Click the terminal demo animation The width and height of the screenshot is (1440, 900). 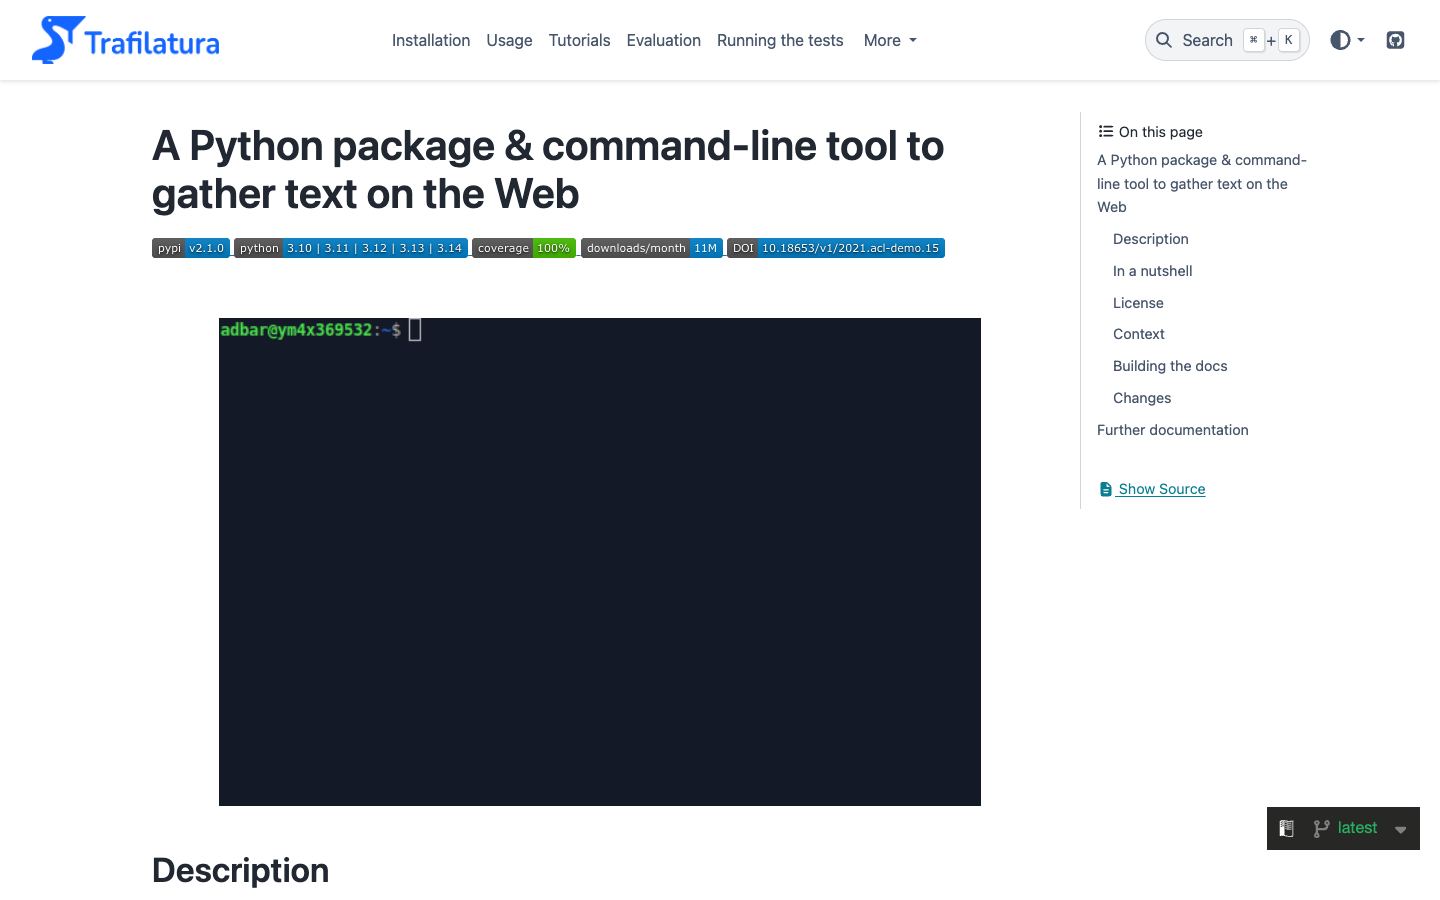click(600, 562)
